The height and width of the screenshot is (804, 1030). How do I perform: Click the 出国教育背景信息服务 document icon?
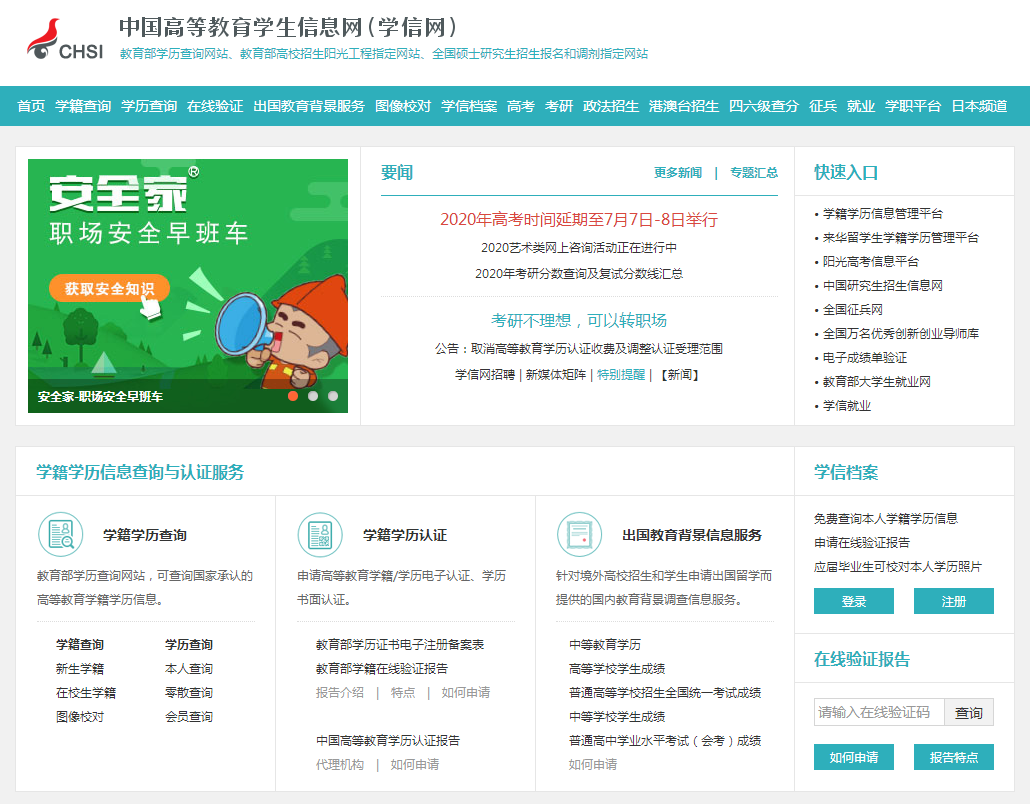[581, 535]
